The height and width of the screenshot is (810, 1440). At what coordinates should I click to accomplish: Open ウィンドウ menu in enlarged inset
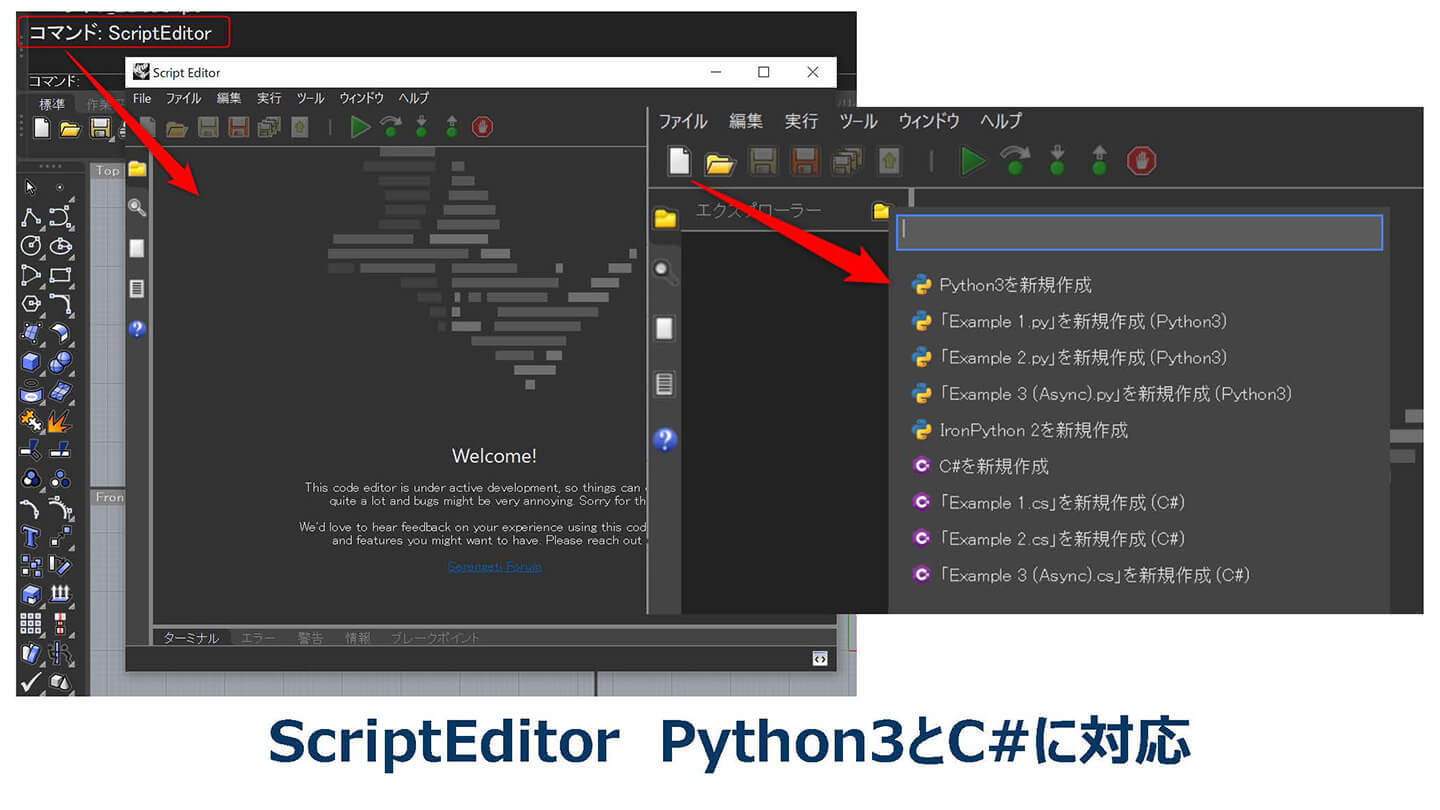(929, 121)
